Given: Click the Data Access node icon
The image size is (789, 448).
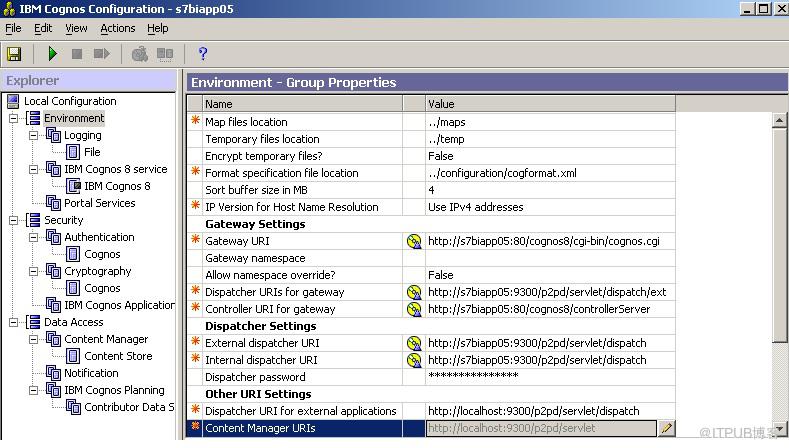Looking at the screenshot, I should pyautogui.click(x=33, y=322).
